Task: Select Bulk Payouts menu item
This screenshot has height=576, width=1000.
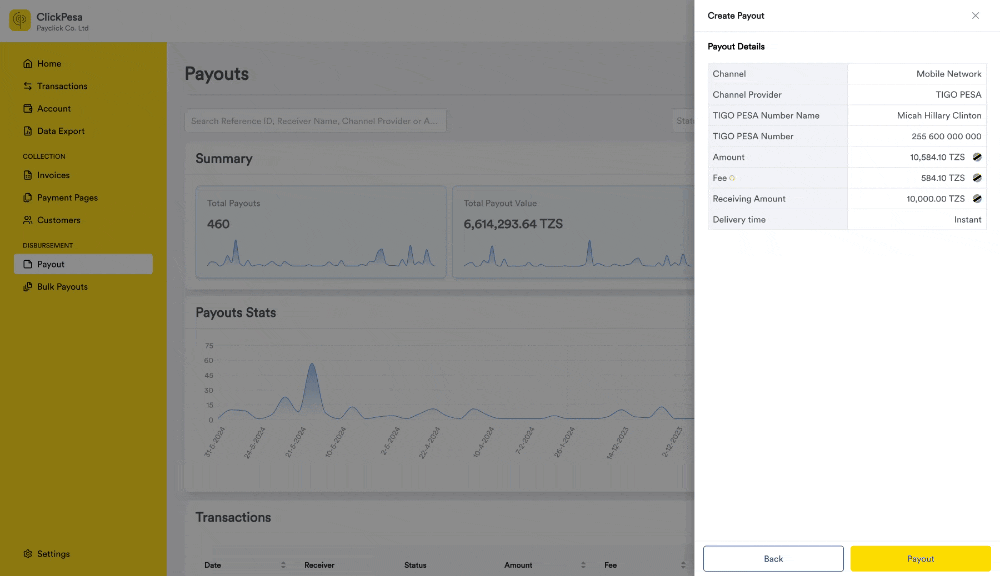Action: click(55, 287)
